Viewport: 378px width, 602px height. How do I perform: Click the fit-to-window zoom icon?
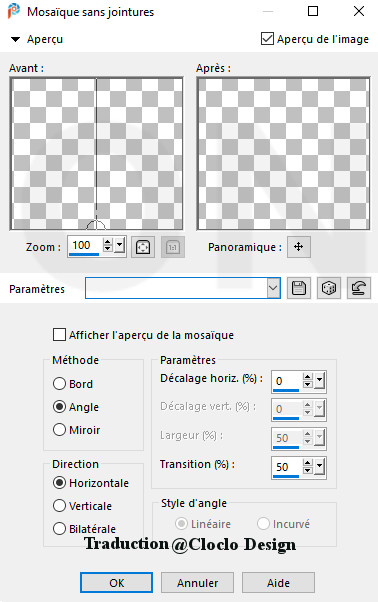[143, 247]
